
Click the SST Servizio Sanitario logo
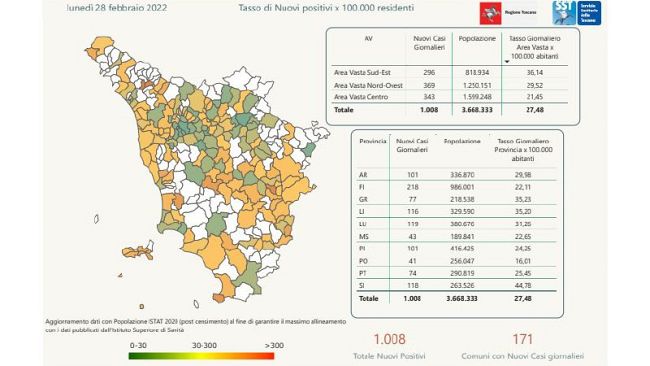click(x=577, y=13)
